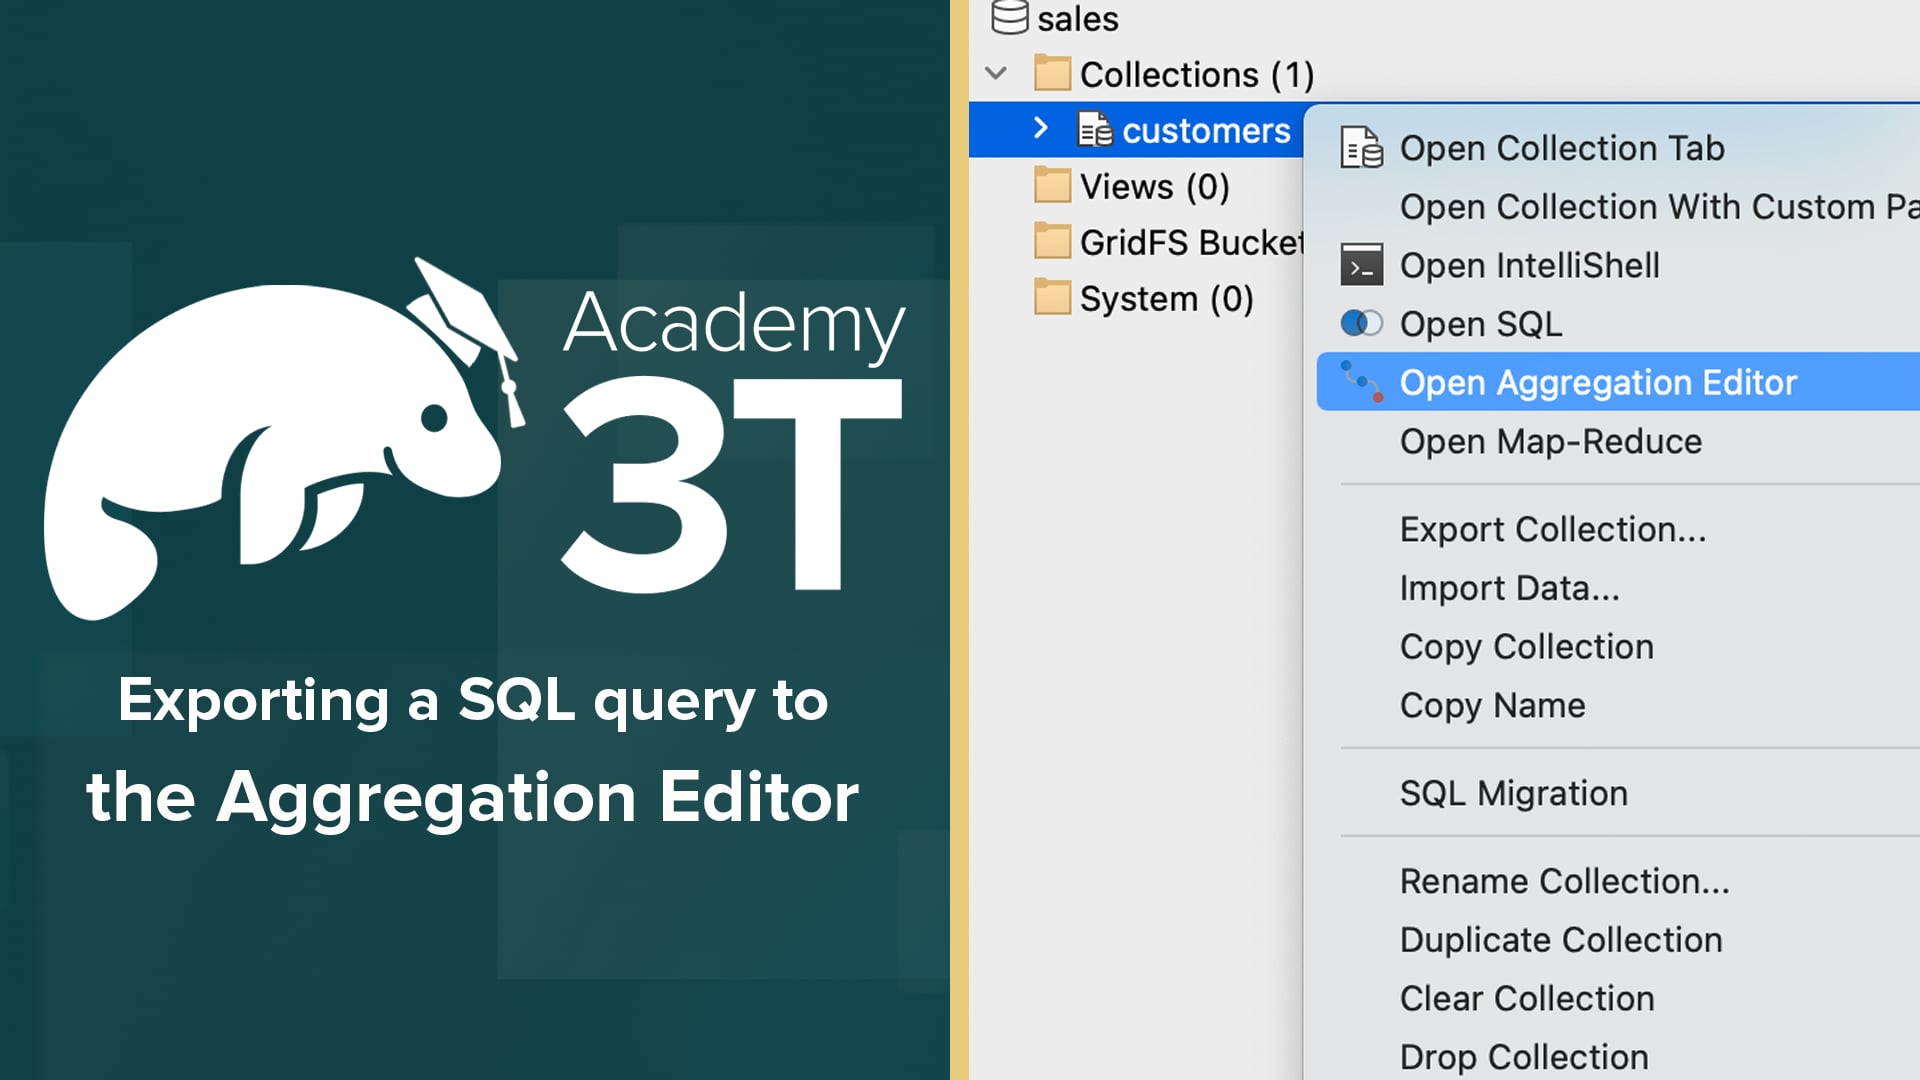
Task: Select the customers collection row
Action: click(x=1136, y=130)
